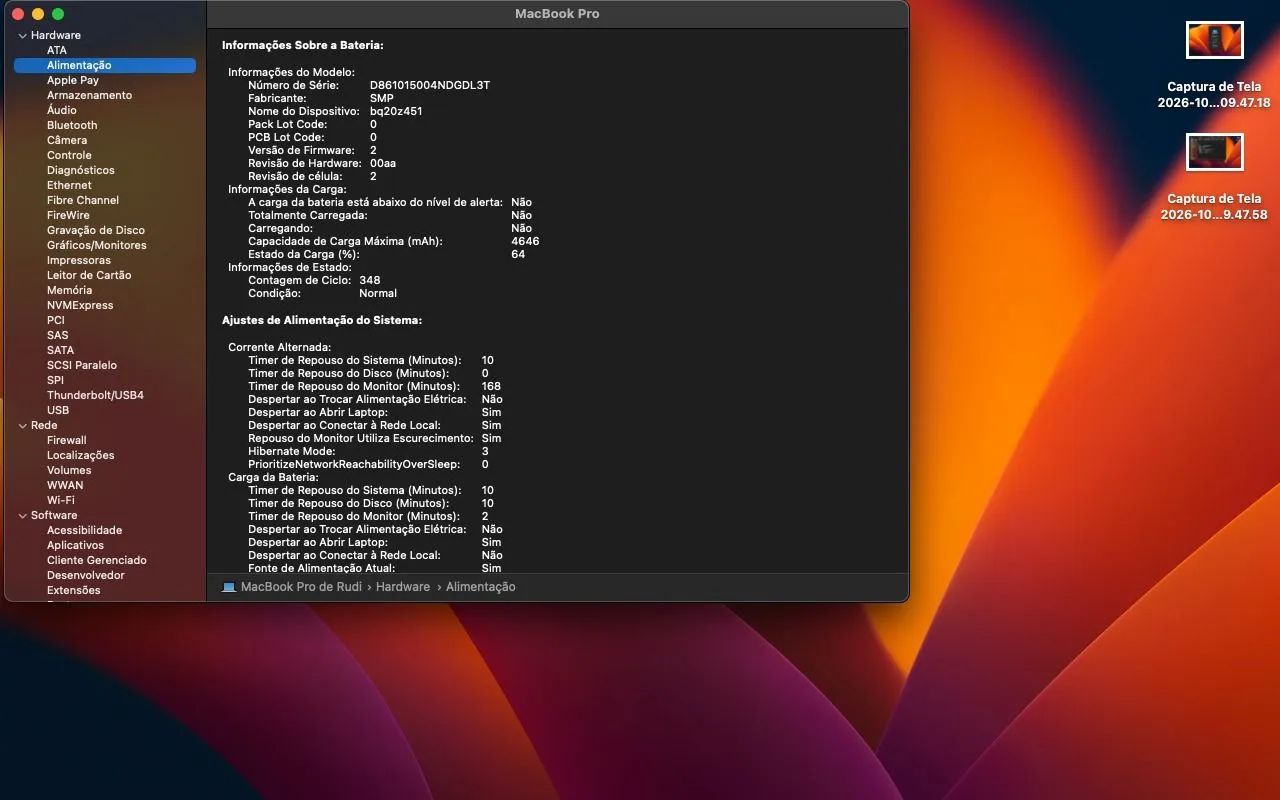The height and width of the screenshot is (800, 1280).
Task: Collapse the Rede section chevron
Action: [22, 426]
